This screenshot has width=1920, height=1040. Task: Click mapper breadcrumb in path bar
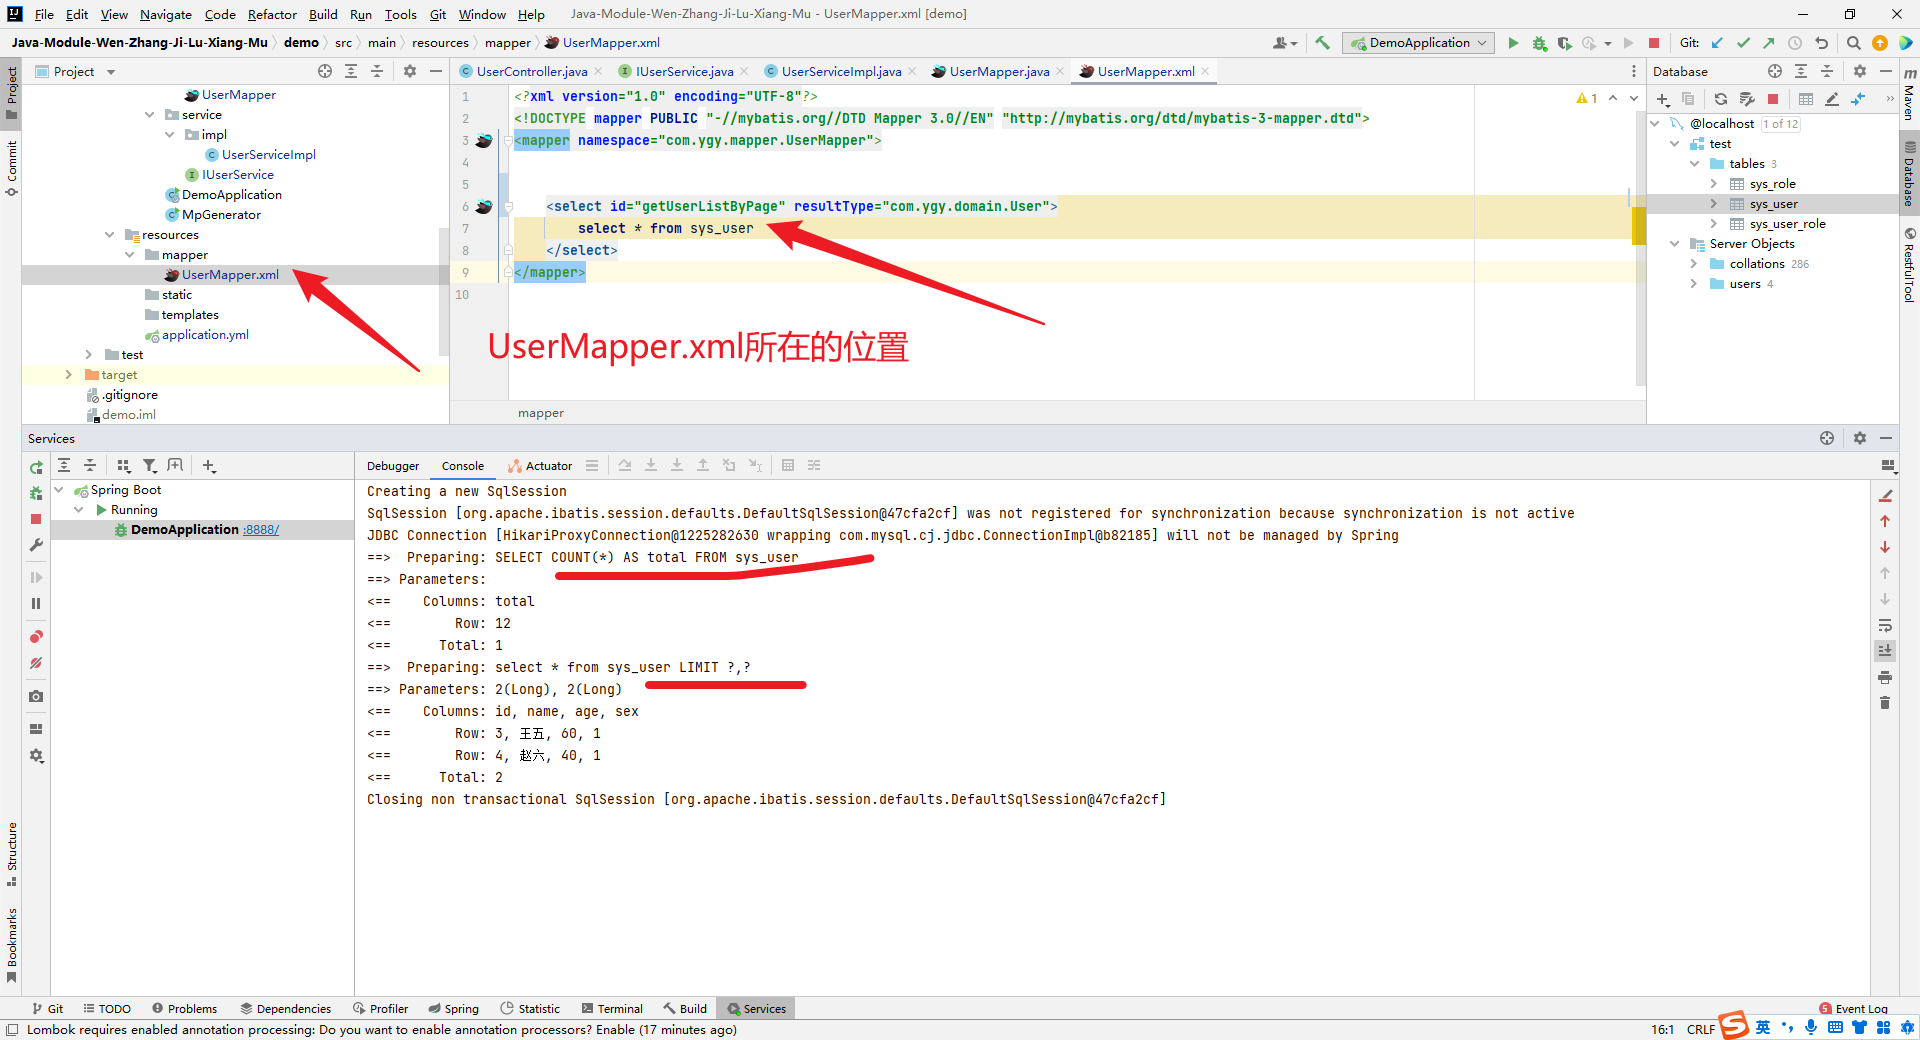click(x=508, y=43)
